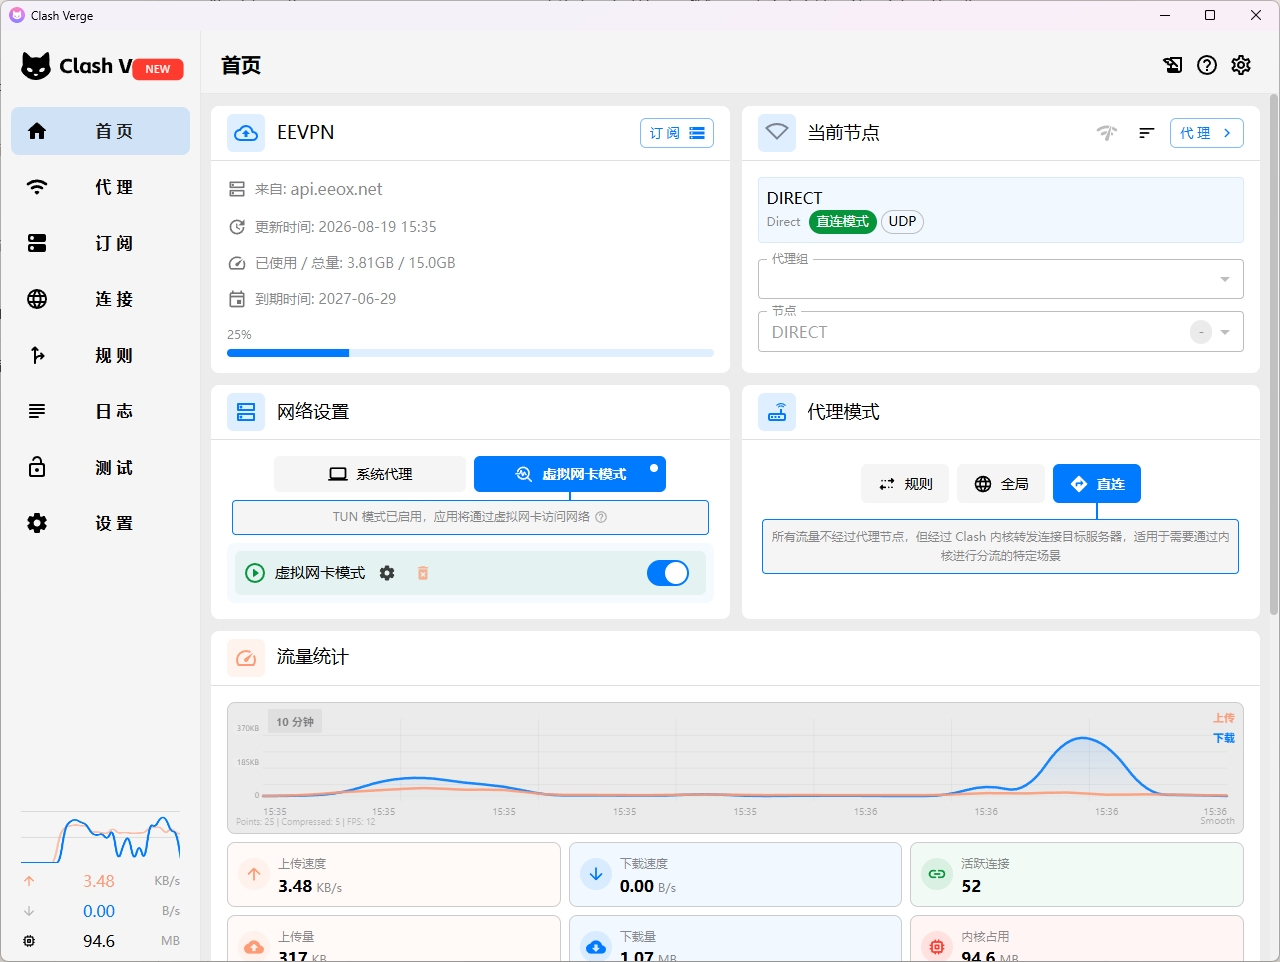Open the settings gear in top header
Screen dimensions: 1280x962
coord(1241,65)
